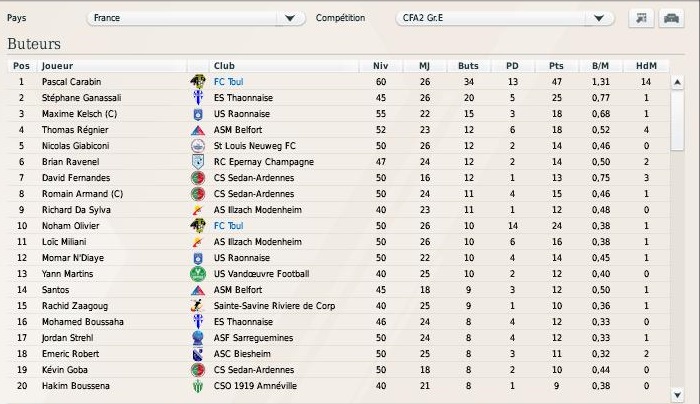Click AS Illzach Modenheim crest beside Richard Da Sylva
The height and width of the screenshot is (404, 700).
[x=198, y=210]
